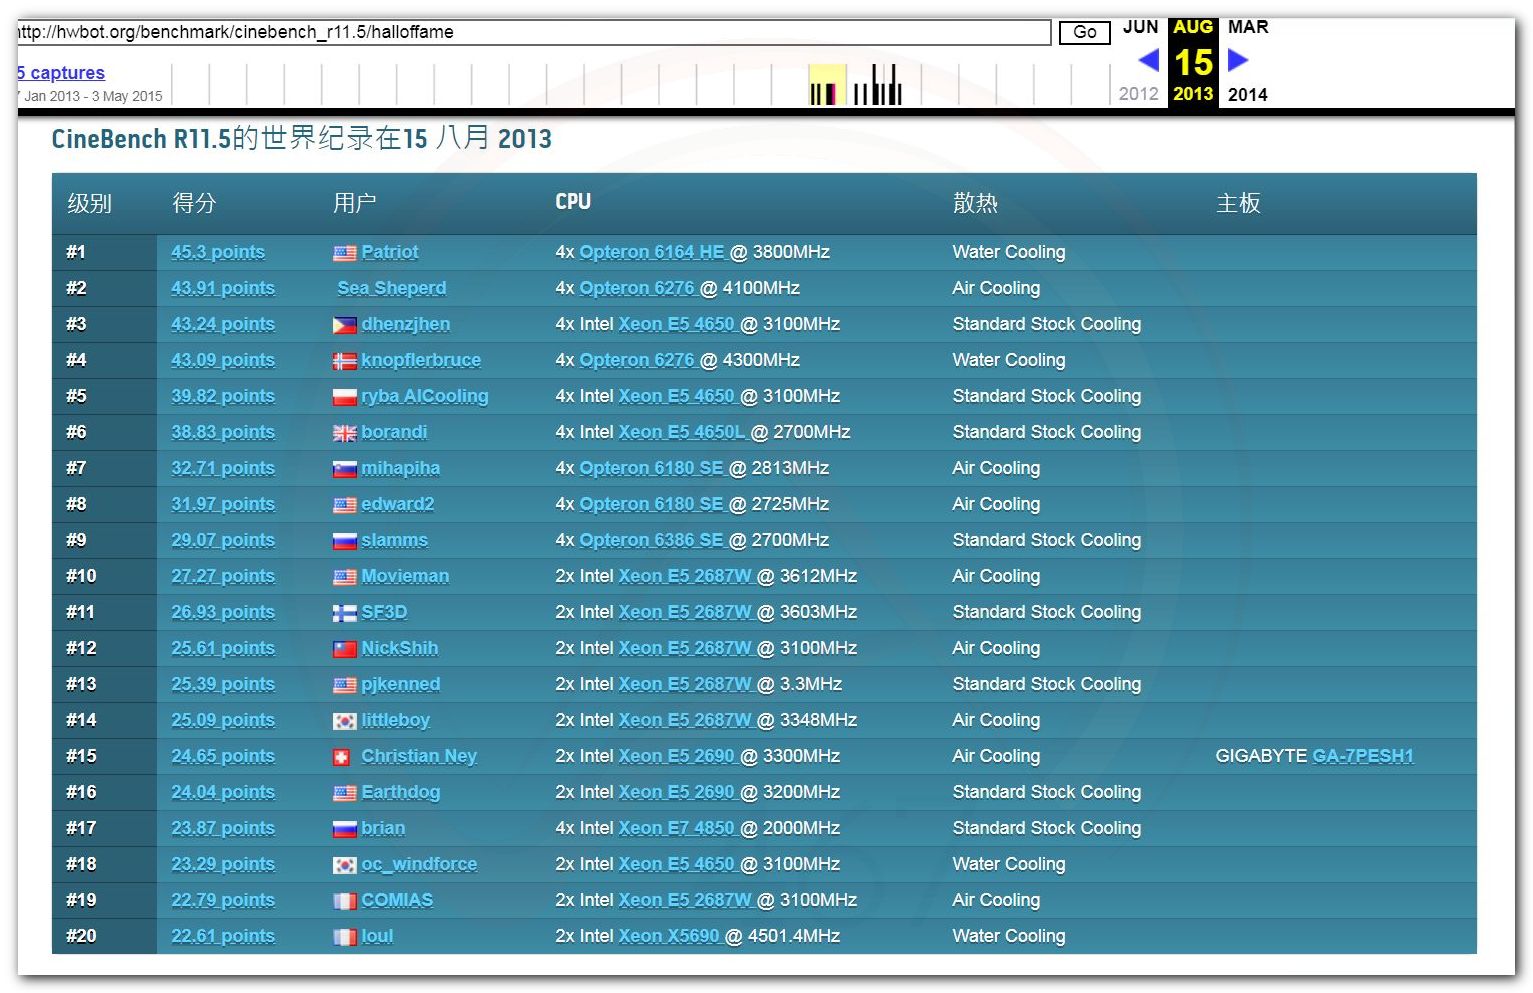This screenshot has height=993, width=1533.
Task: Click the Finland flag beside SF3D
Action: (344, 613)
